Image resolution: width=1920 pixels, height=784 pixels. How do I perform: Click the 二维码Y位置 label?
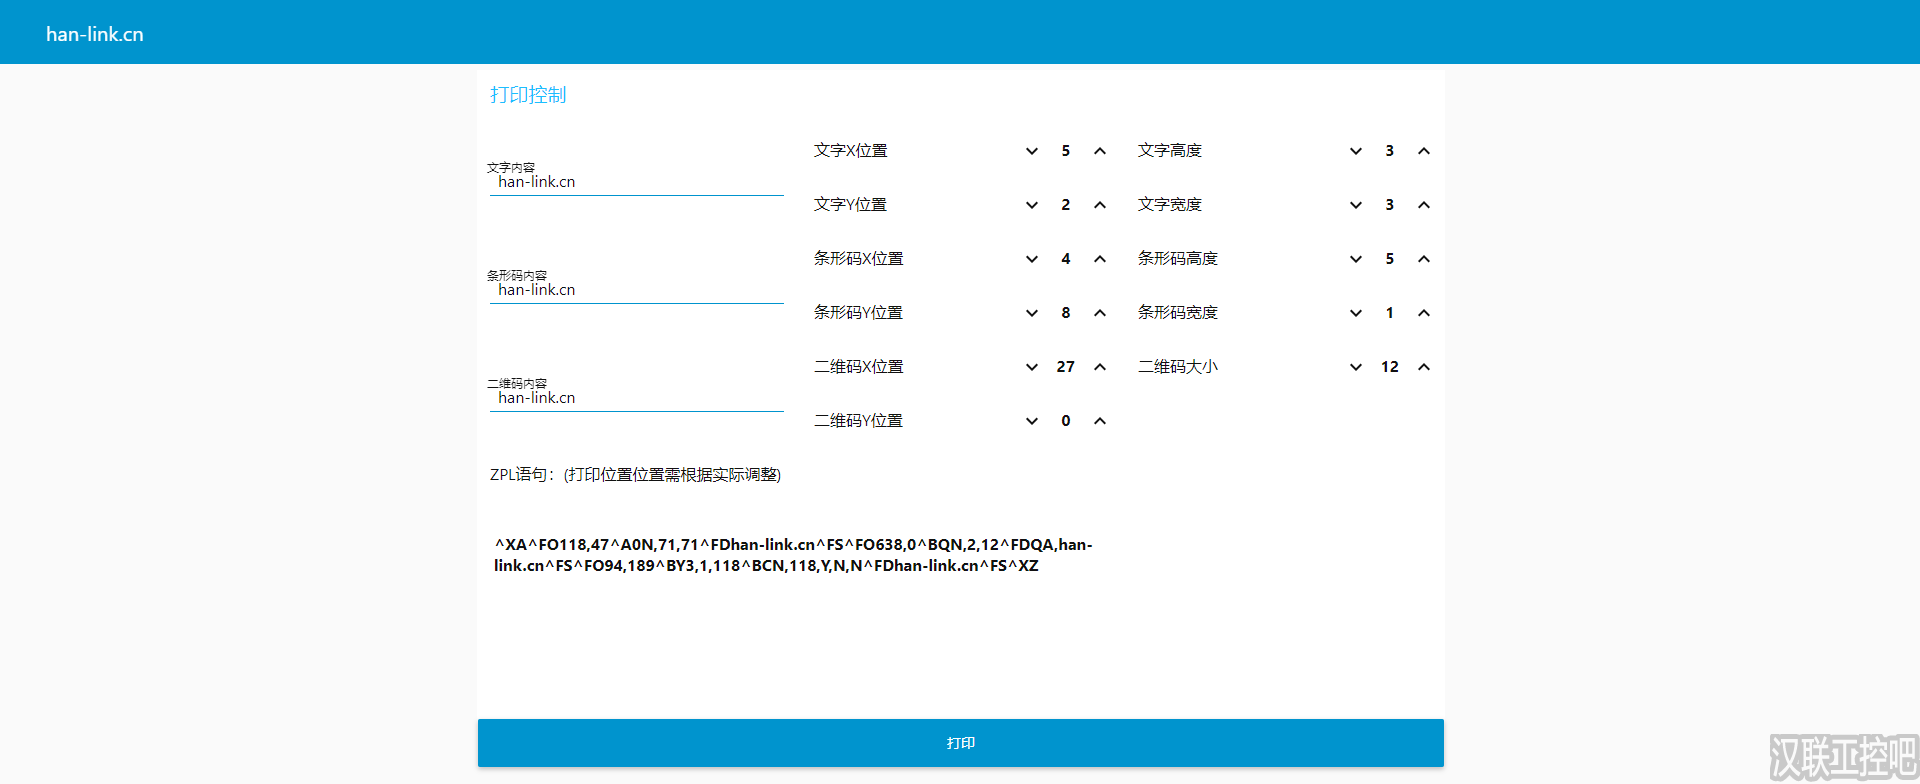click(x=859, y=421)
